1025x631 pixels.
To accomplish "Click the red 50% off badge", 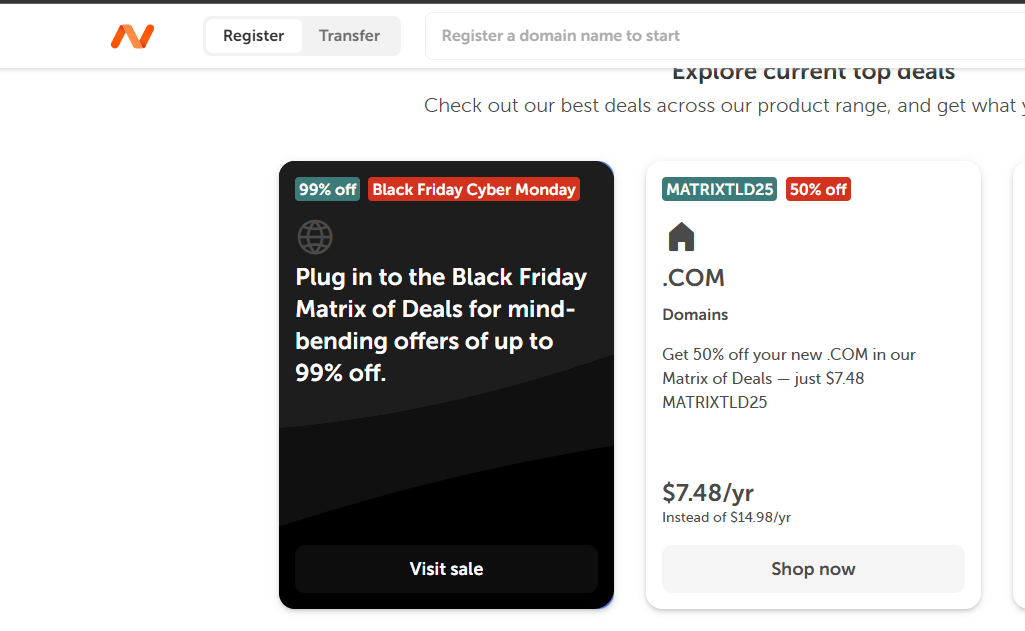I will (818, 190).
